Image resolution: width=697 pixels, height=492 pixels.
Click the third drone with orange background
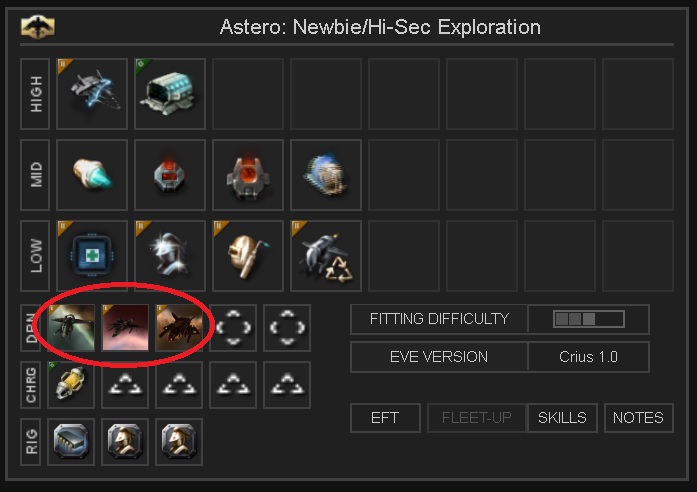click(x=179, y=328)
